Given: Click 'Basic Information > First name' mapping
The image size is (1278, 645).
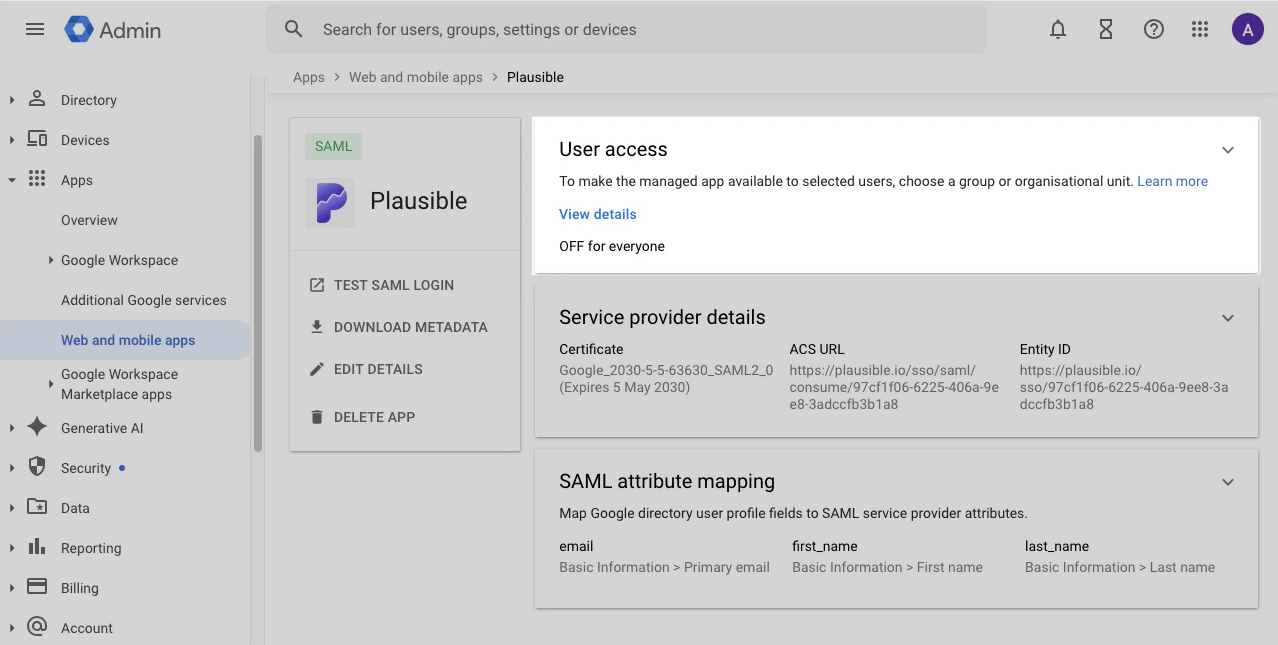Looking at the screenshot, I should pyautogui.click(x=888, y=567).
